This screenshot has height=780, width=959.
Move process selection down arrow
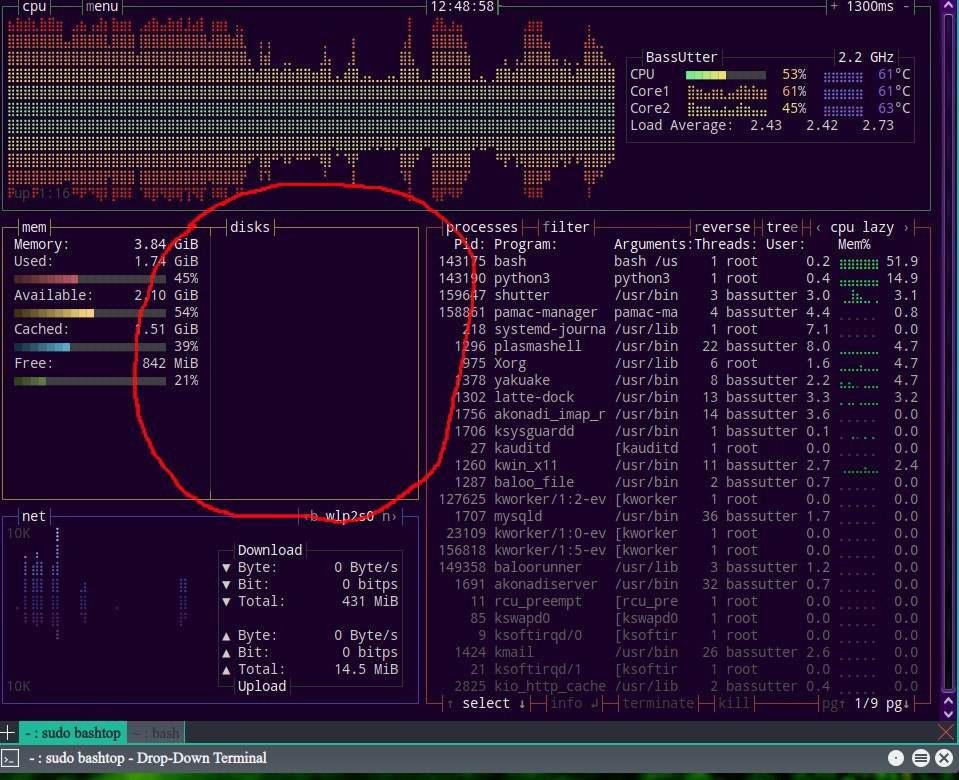click(x=522, y=704)
